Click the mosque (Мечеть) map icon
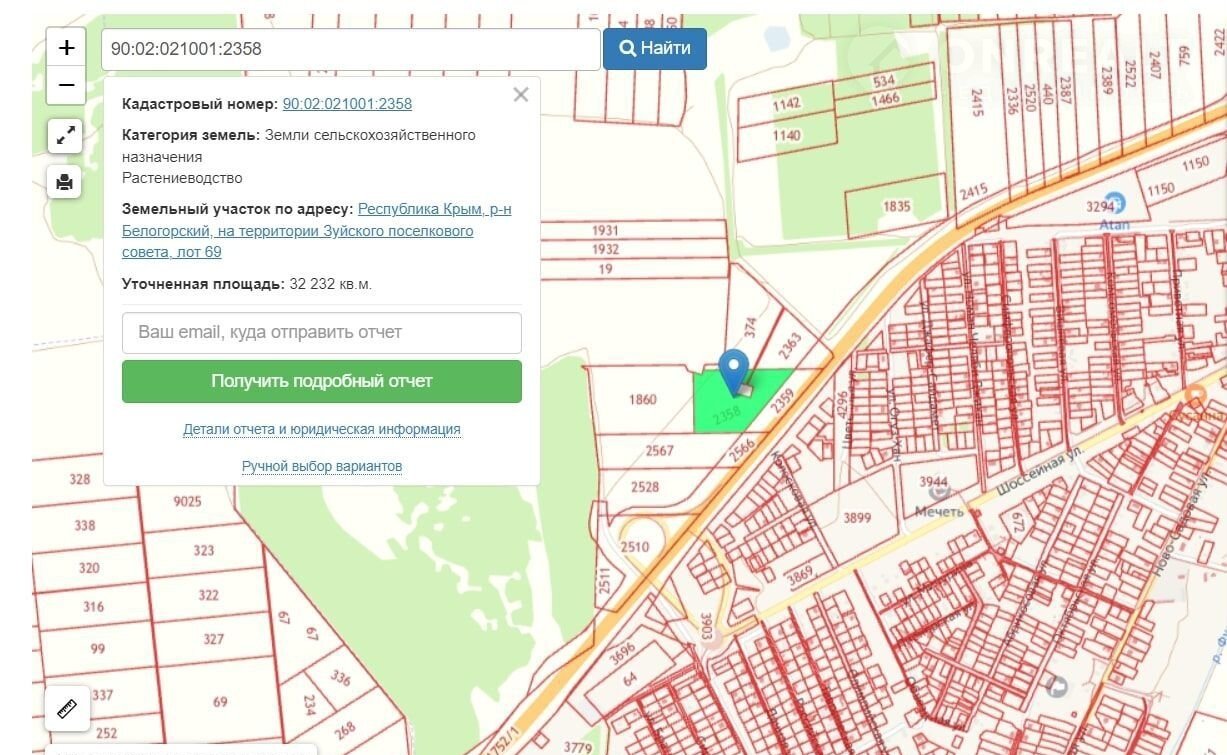The width and height of the screenshot is (1227, 755). [939, 492]
